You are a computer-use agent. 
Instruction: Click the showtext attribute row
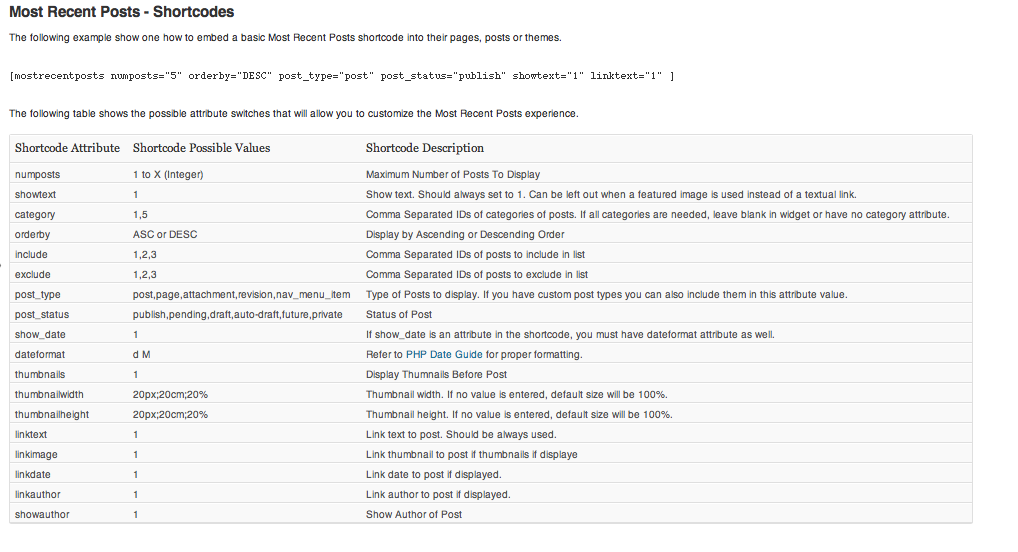[491, 194]
